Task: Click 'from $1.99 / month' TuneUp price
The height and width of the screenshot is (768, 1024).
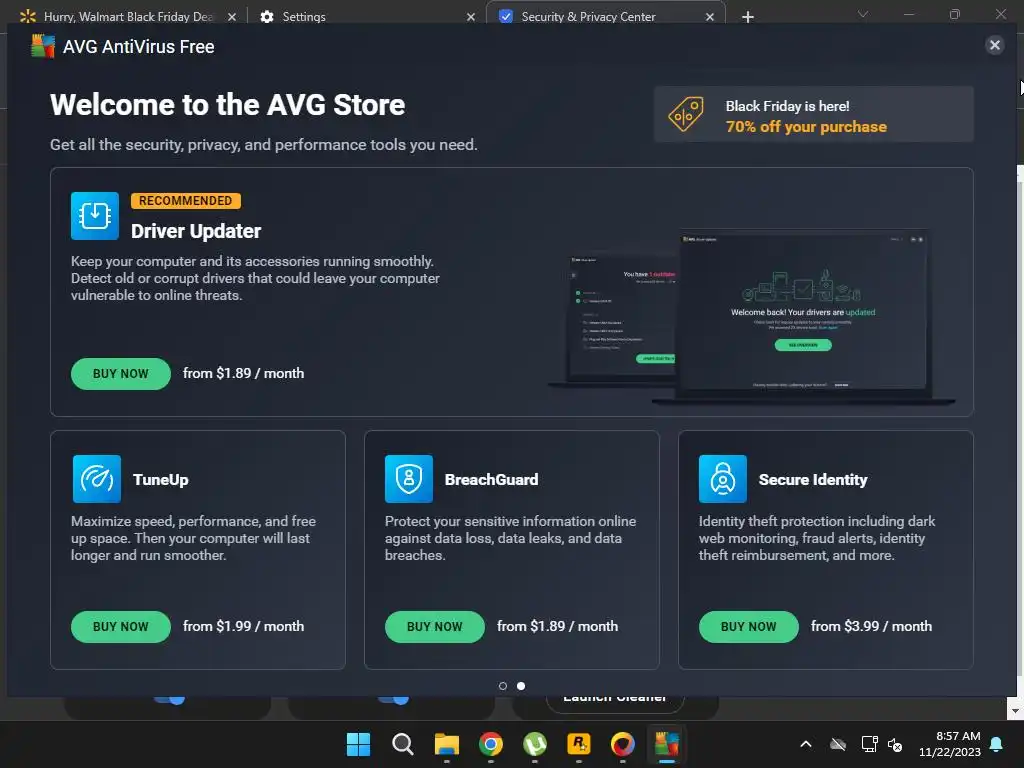Action: pyautogui.click(x=244, y=626)
